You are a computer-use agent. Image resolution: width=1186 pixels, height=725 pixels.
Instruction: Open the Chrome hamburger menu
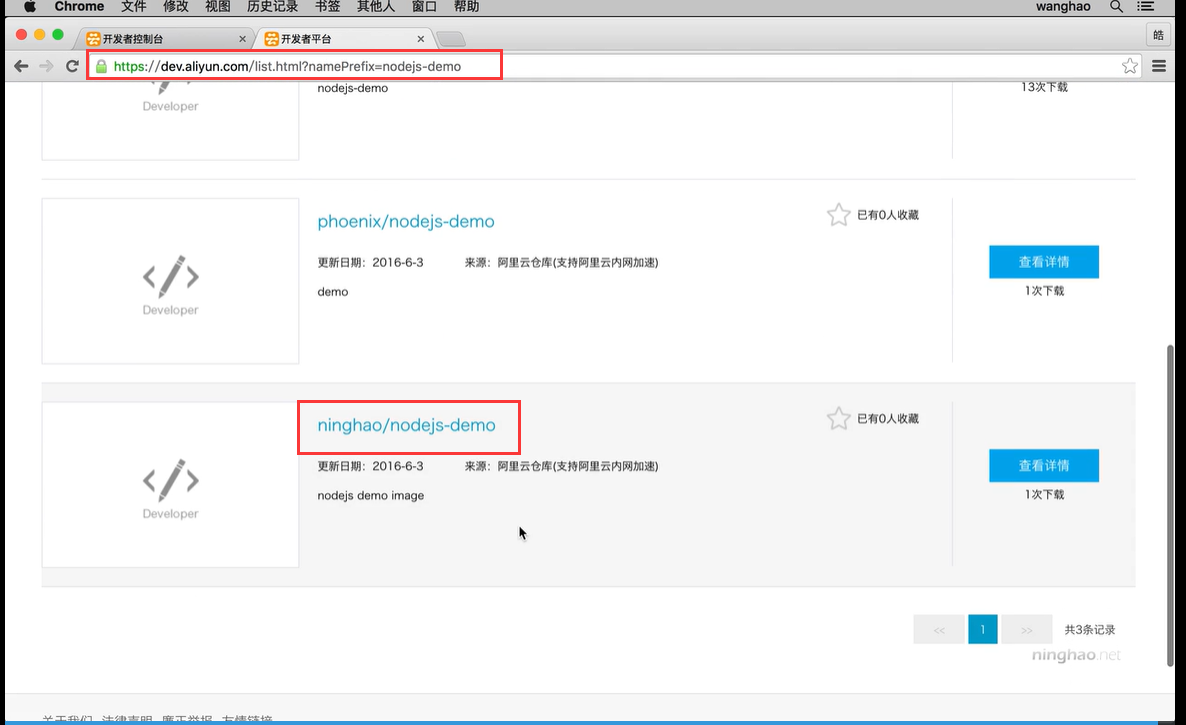[x=1159, y=67]
